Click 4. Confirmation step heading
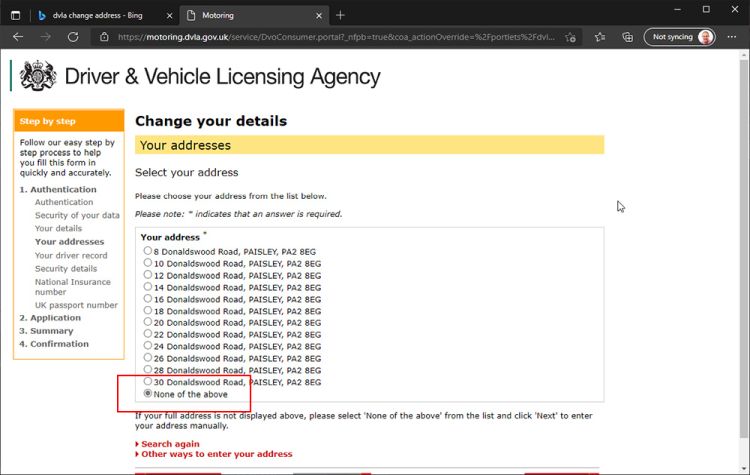The image size is (750, 475). [54, 343]
